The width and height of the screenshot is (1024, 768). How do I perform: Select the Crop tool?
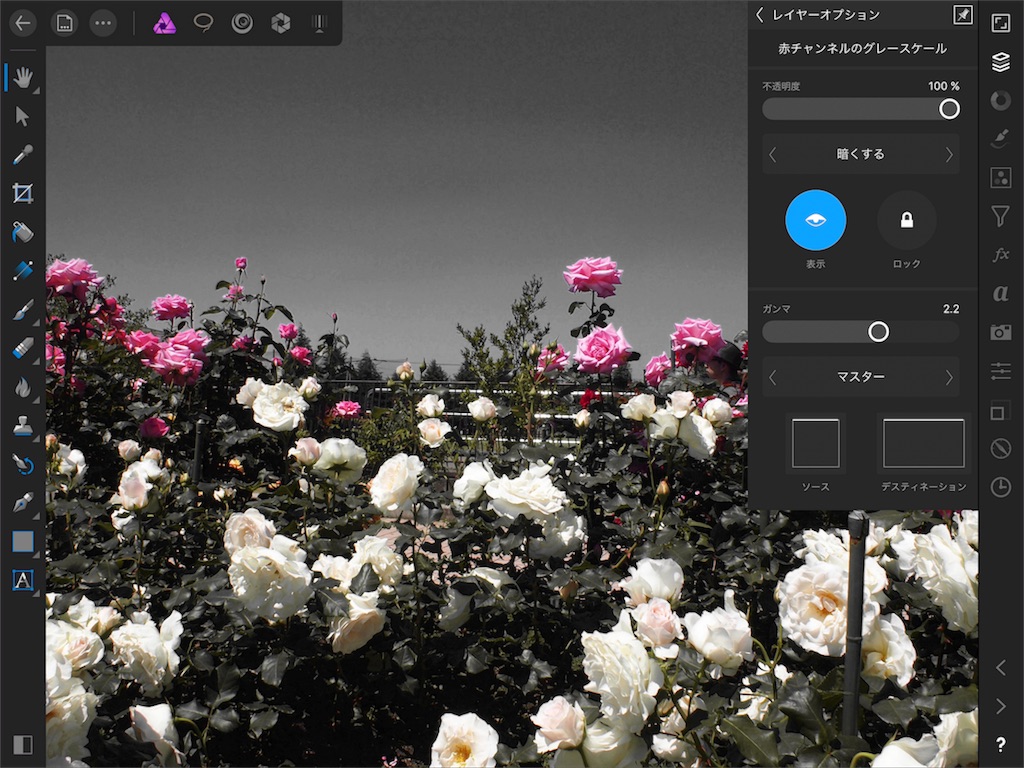[x=23, y=193]
